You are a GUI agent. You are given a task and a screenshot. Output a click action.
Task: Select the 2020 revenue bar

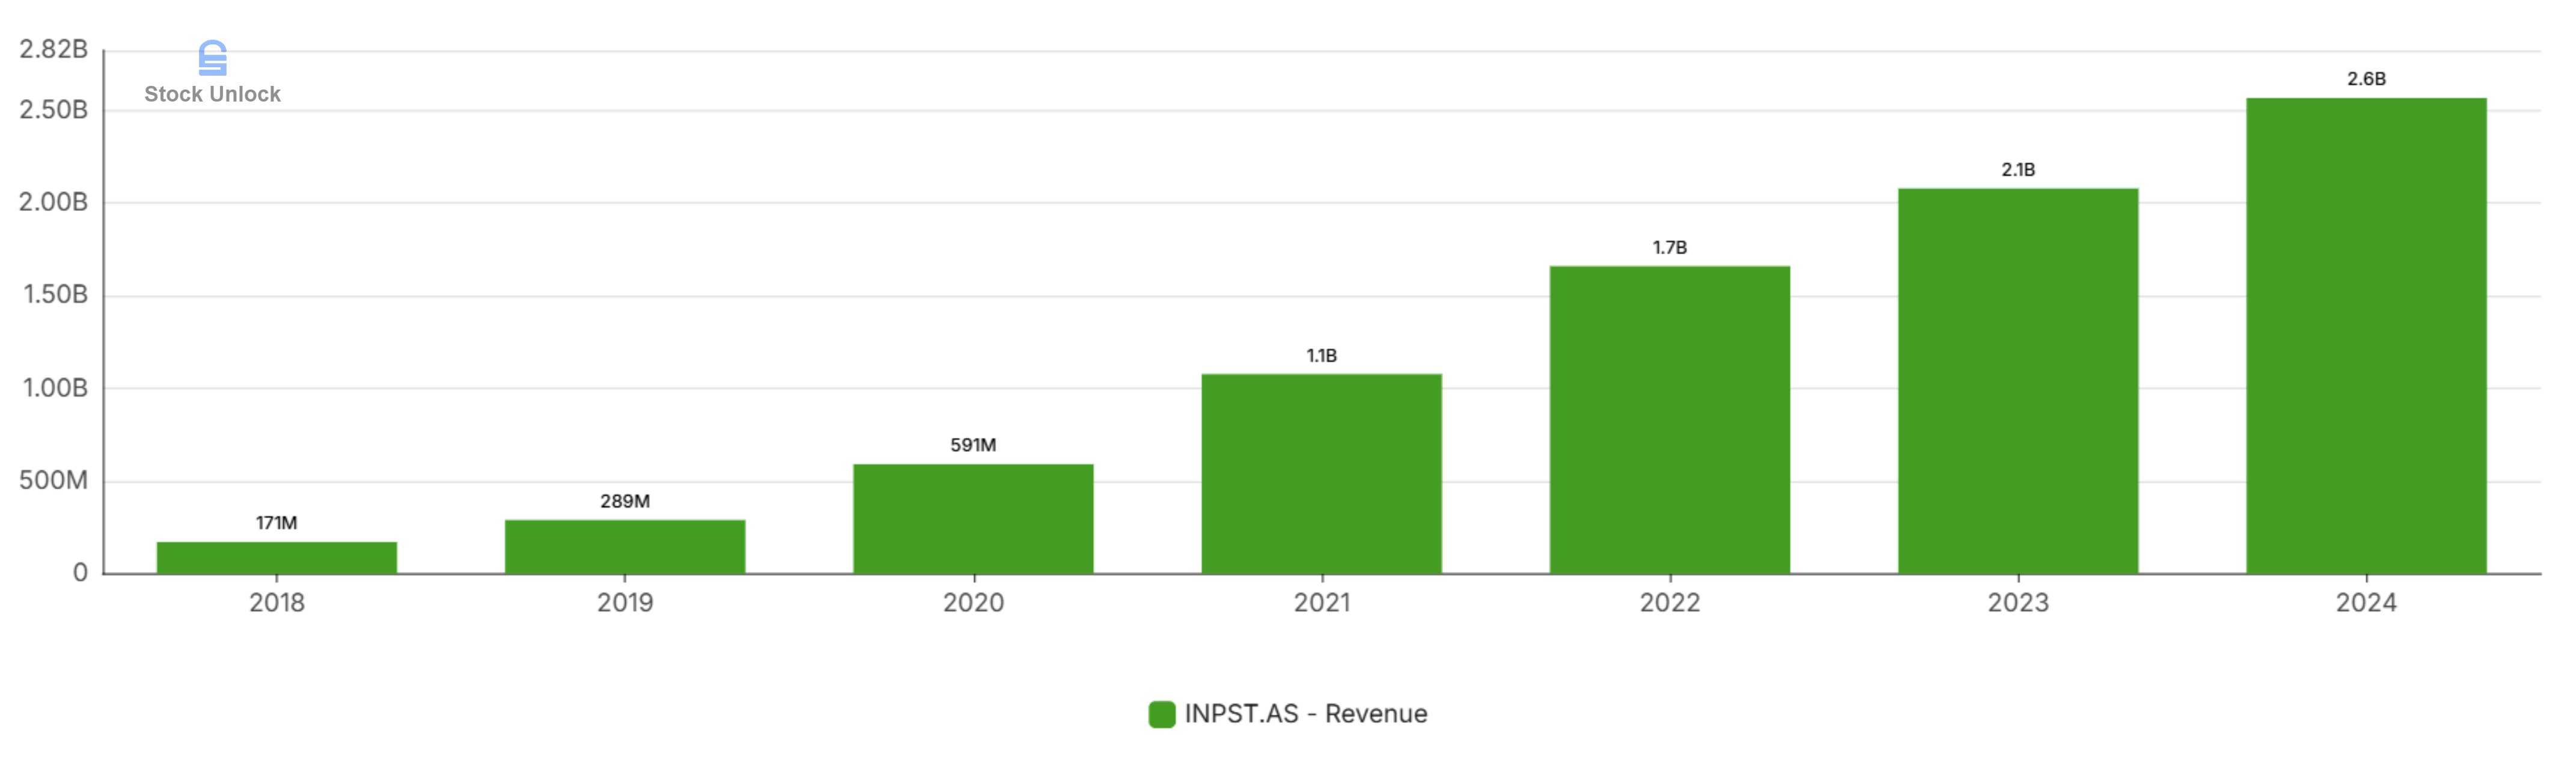(x=973, y=519)
